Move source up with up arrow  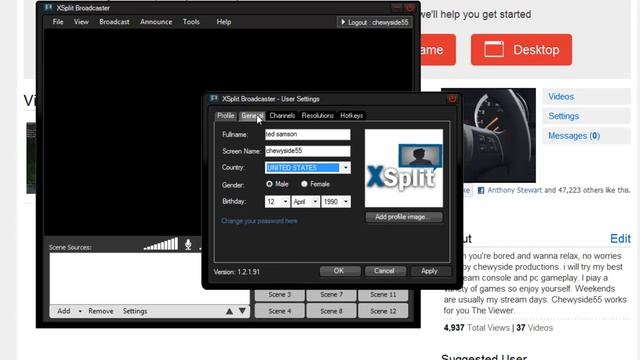229,311
